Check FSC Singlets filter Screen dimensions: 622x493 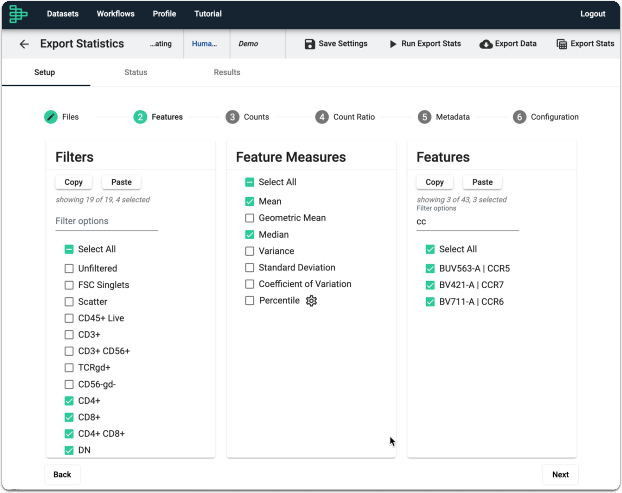(69, 285)
